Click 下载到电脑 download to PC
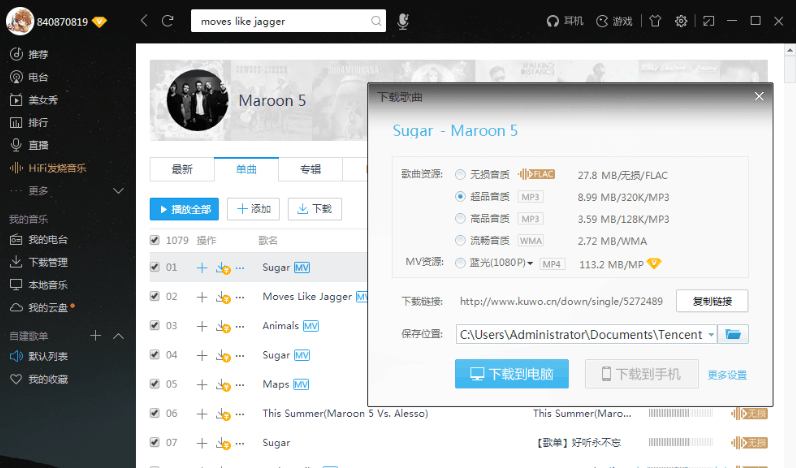The image size is (796, 468). pyautogui.click(x=512, y=374)
